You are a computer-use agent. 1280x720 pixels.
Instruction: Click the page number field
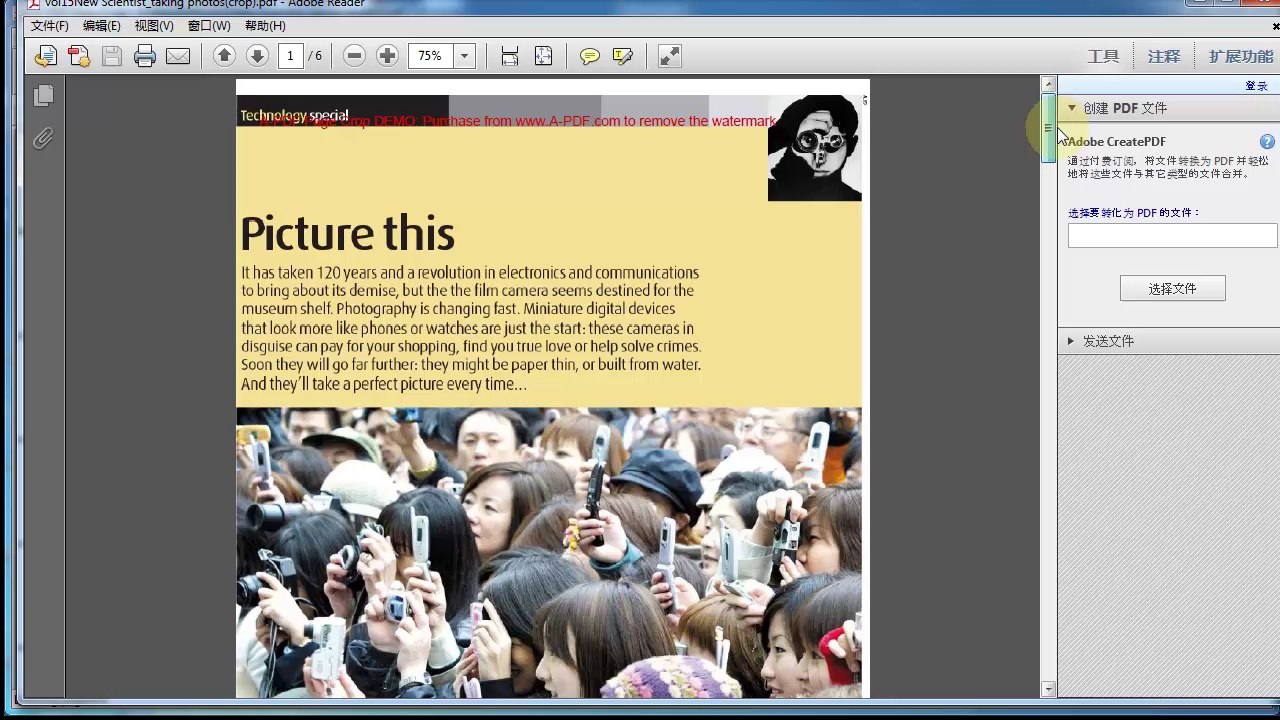point(290,56)
